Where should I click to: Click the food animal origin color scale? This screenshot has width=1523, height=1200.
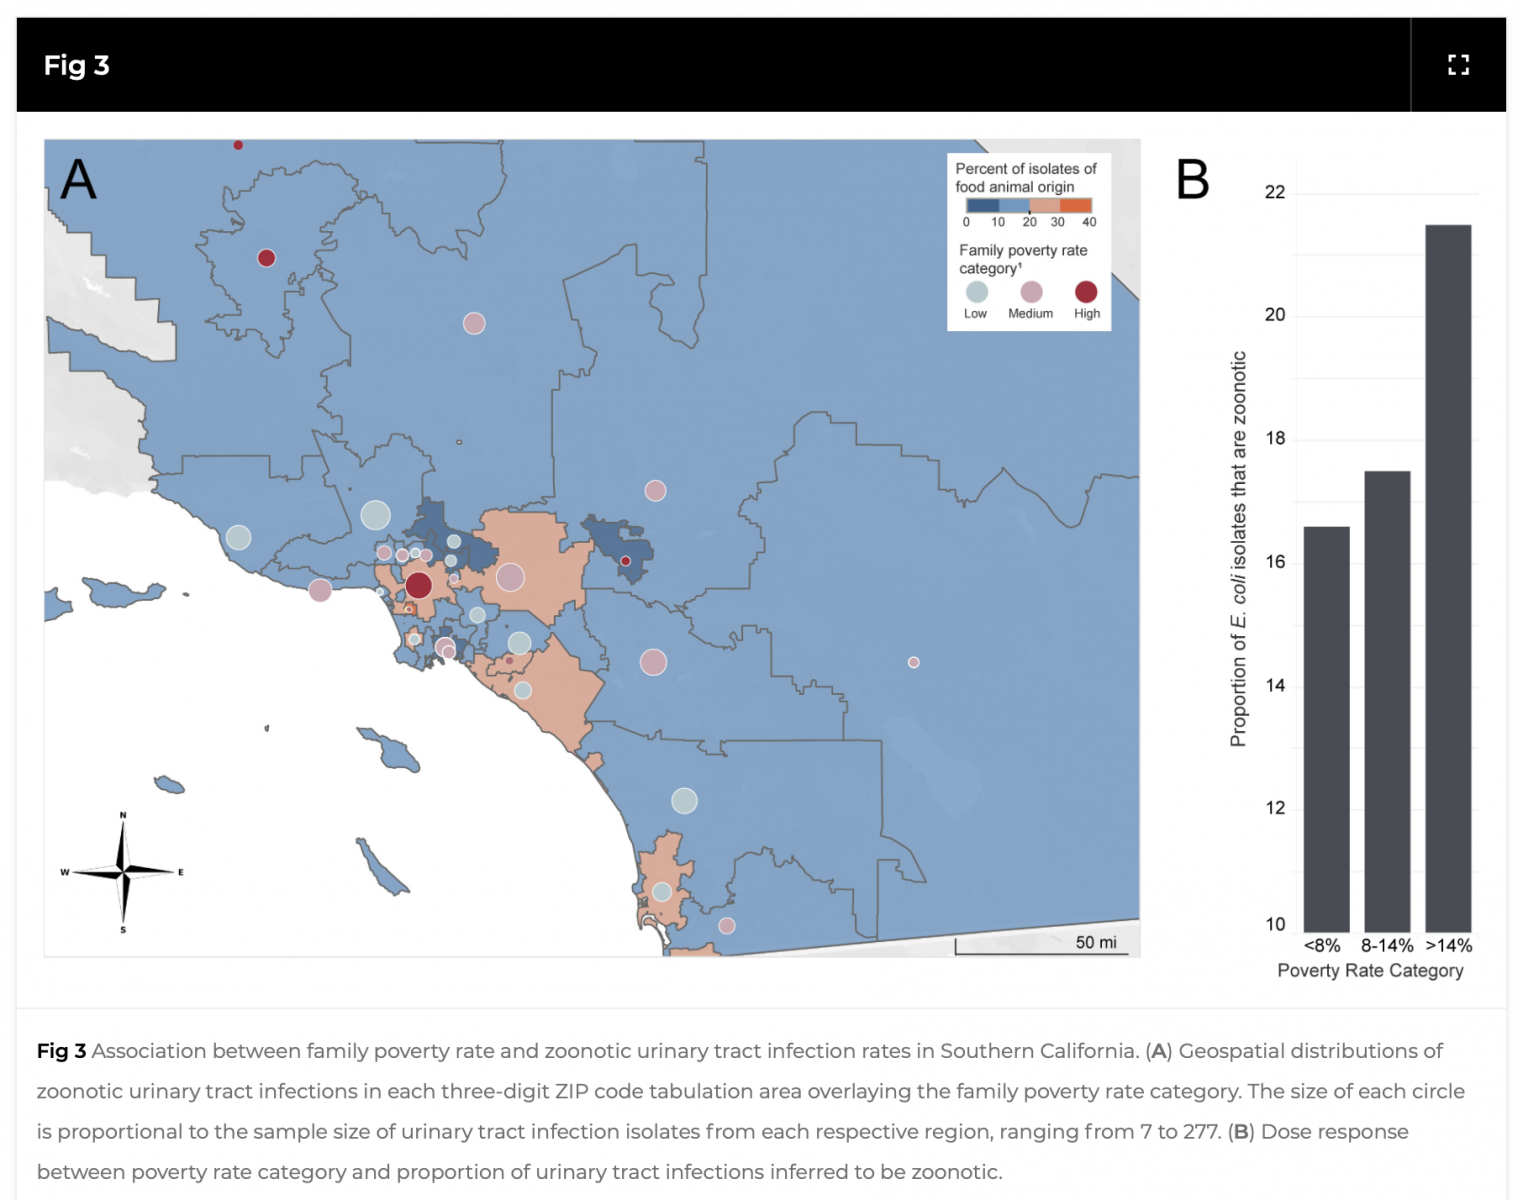1029,205
